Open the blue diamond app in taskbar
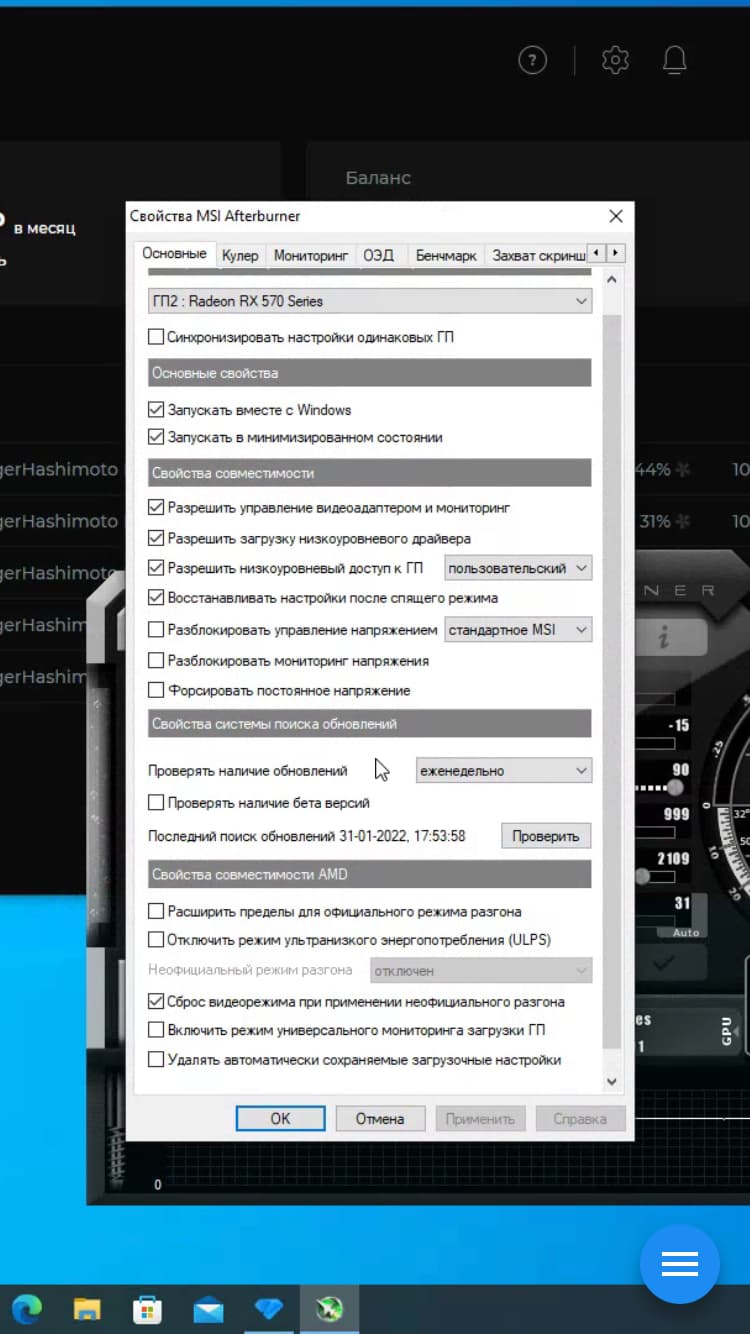The image size is (750, 1334). (269, 1308)
